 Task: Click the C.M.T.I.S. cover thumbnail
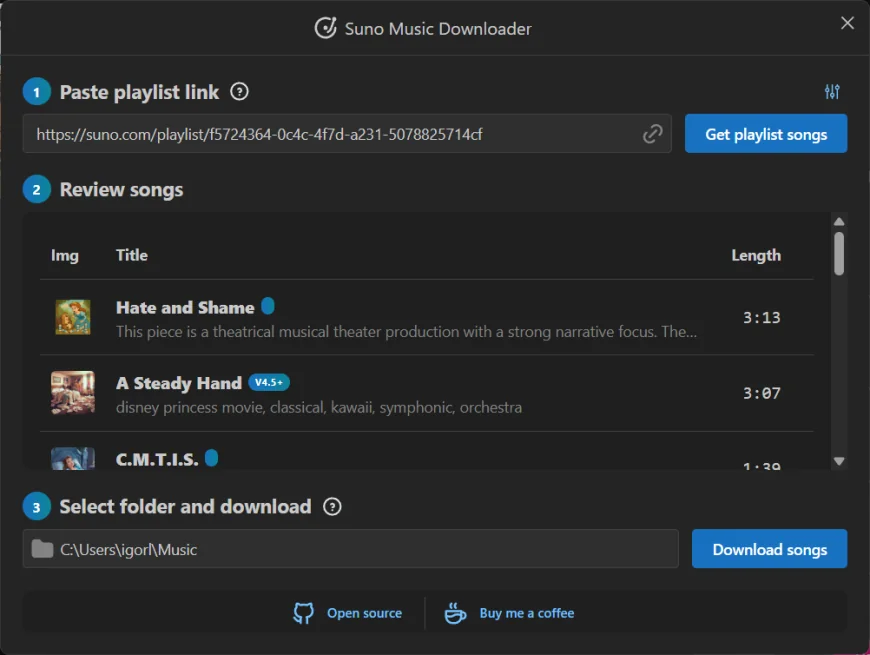click(73, 459)
